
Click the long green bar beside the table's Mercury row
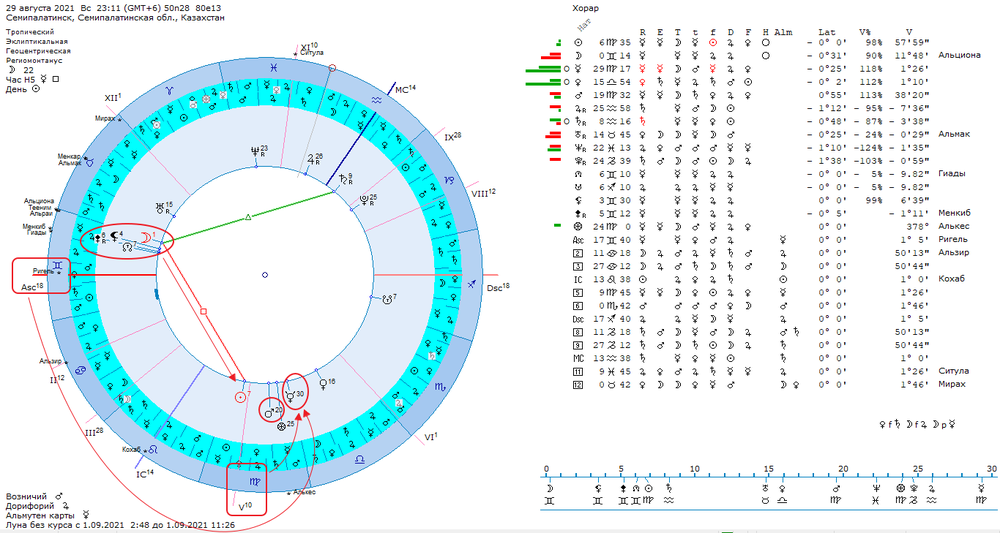543,70
